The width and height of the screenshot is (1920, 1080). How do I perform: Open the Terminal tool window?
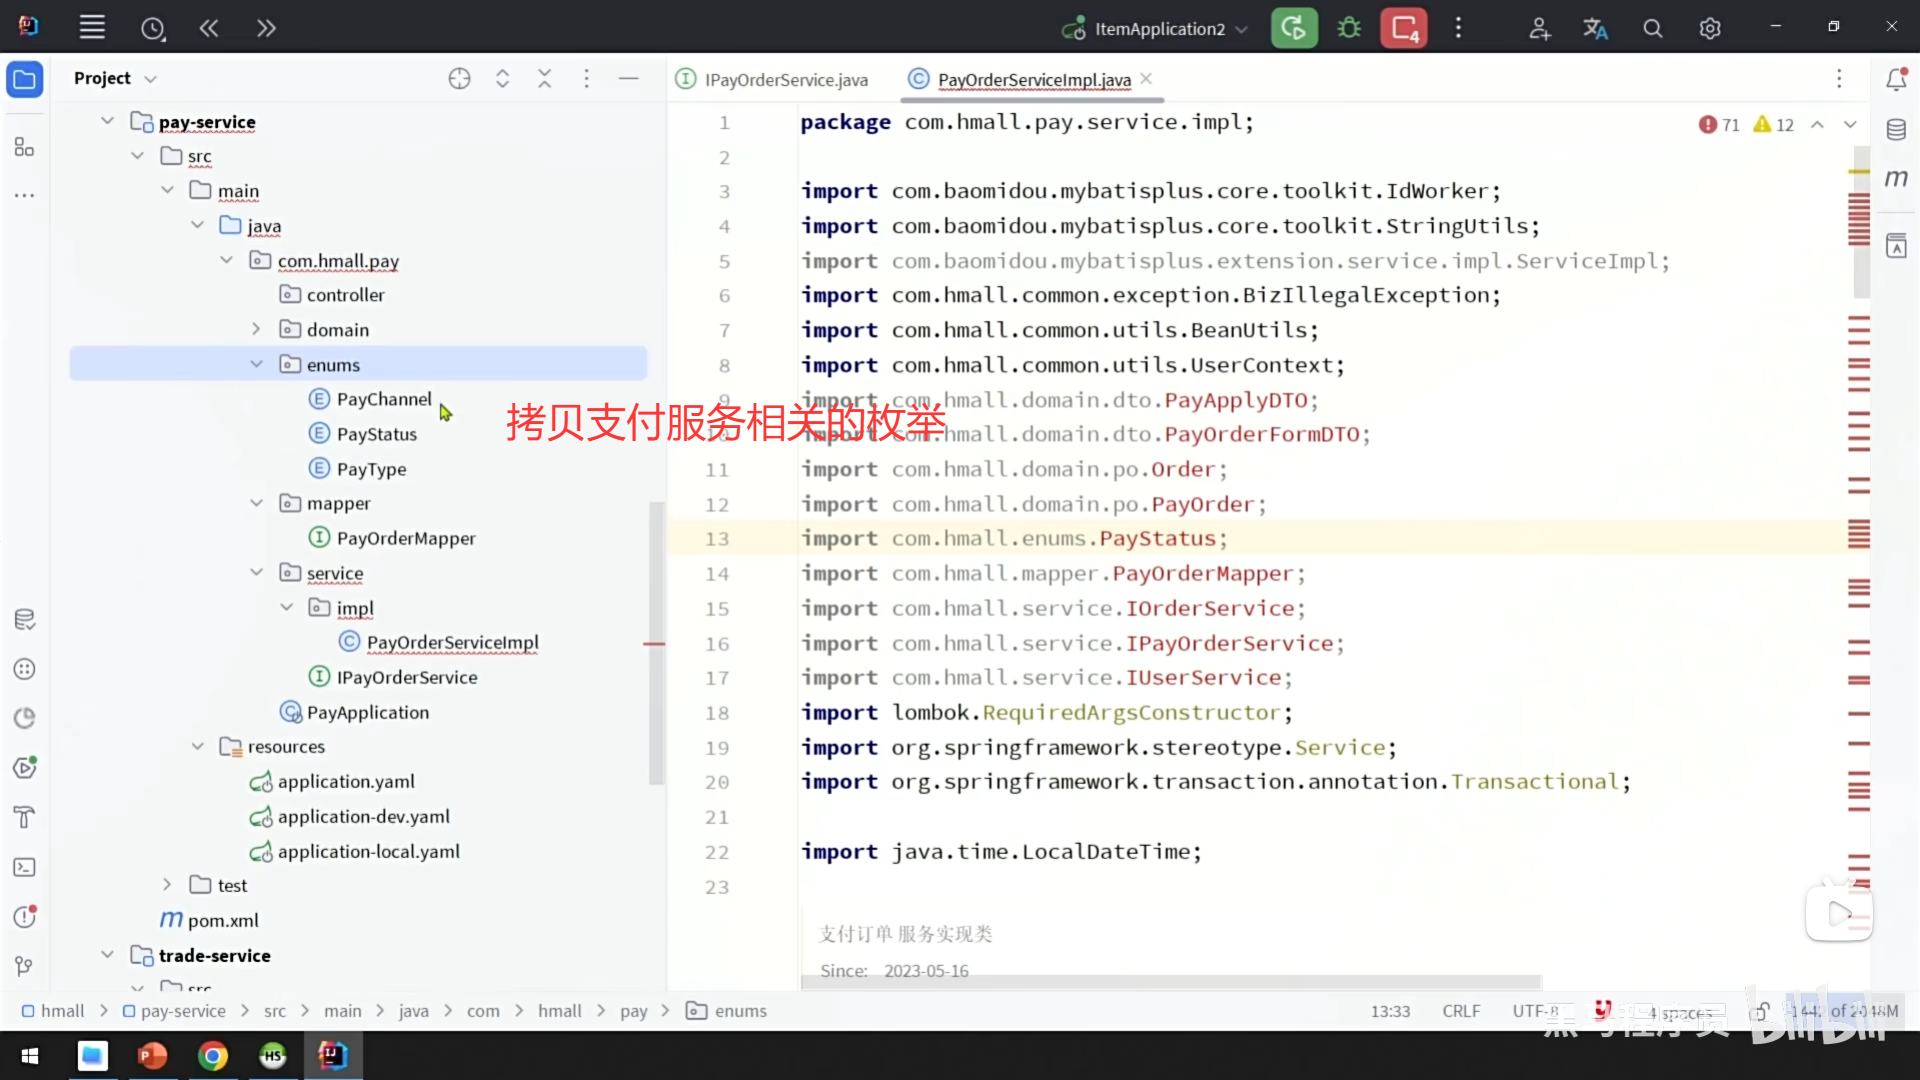(25, 867)
